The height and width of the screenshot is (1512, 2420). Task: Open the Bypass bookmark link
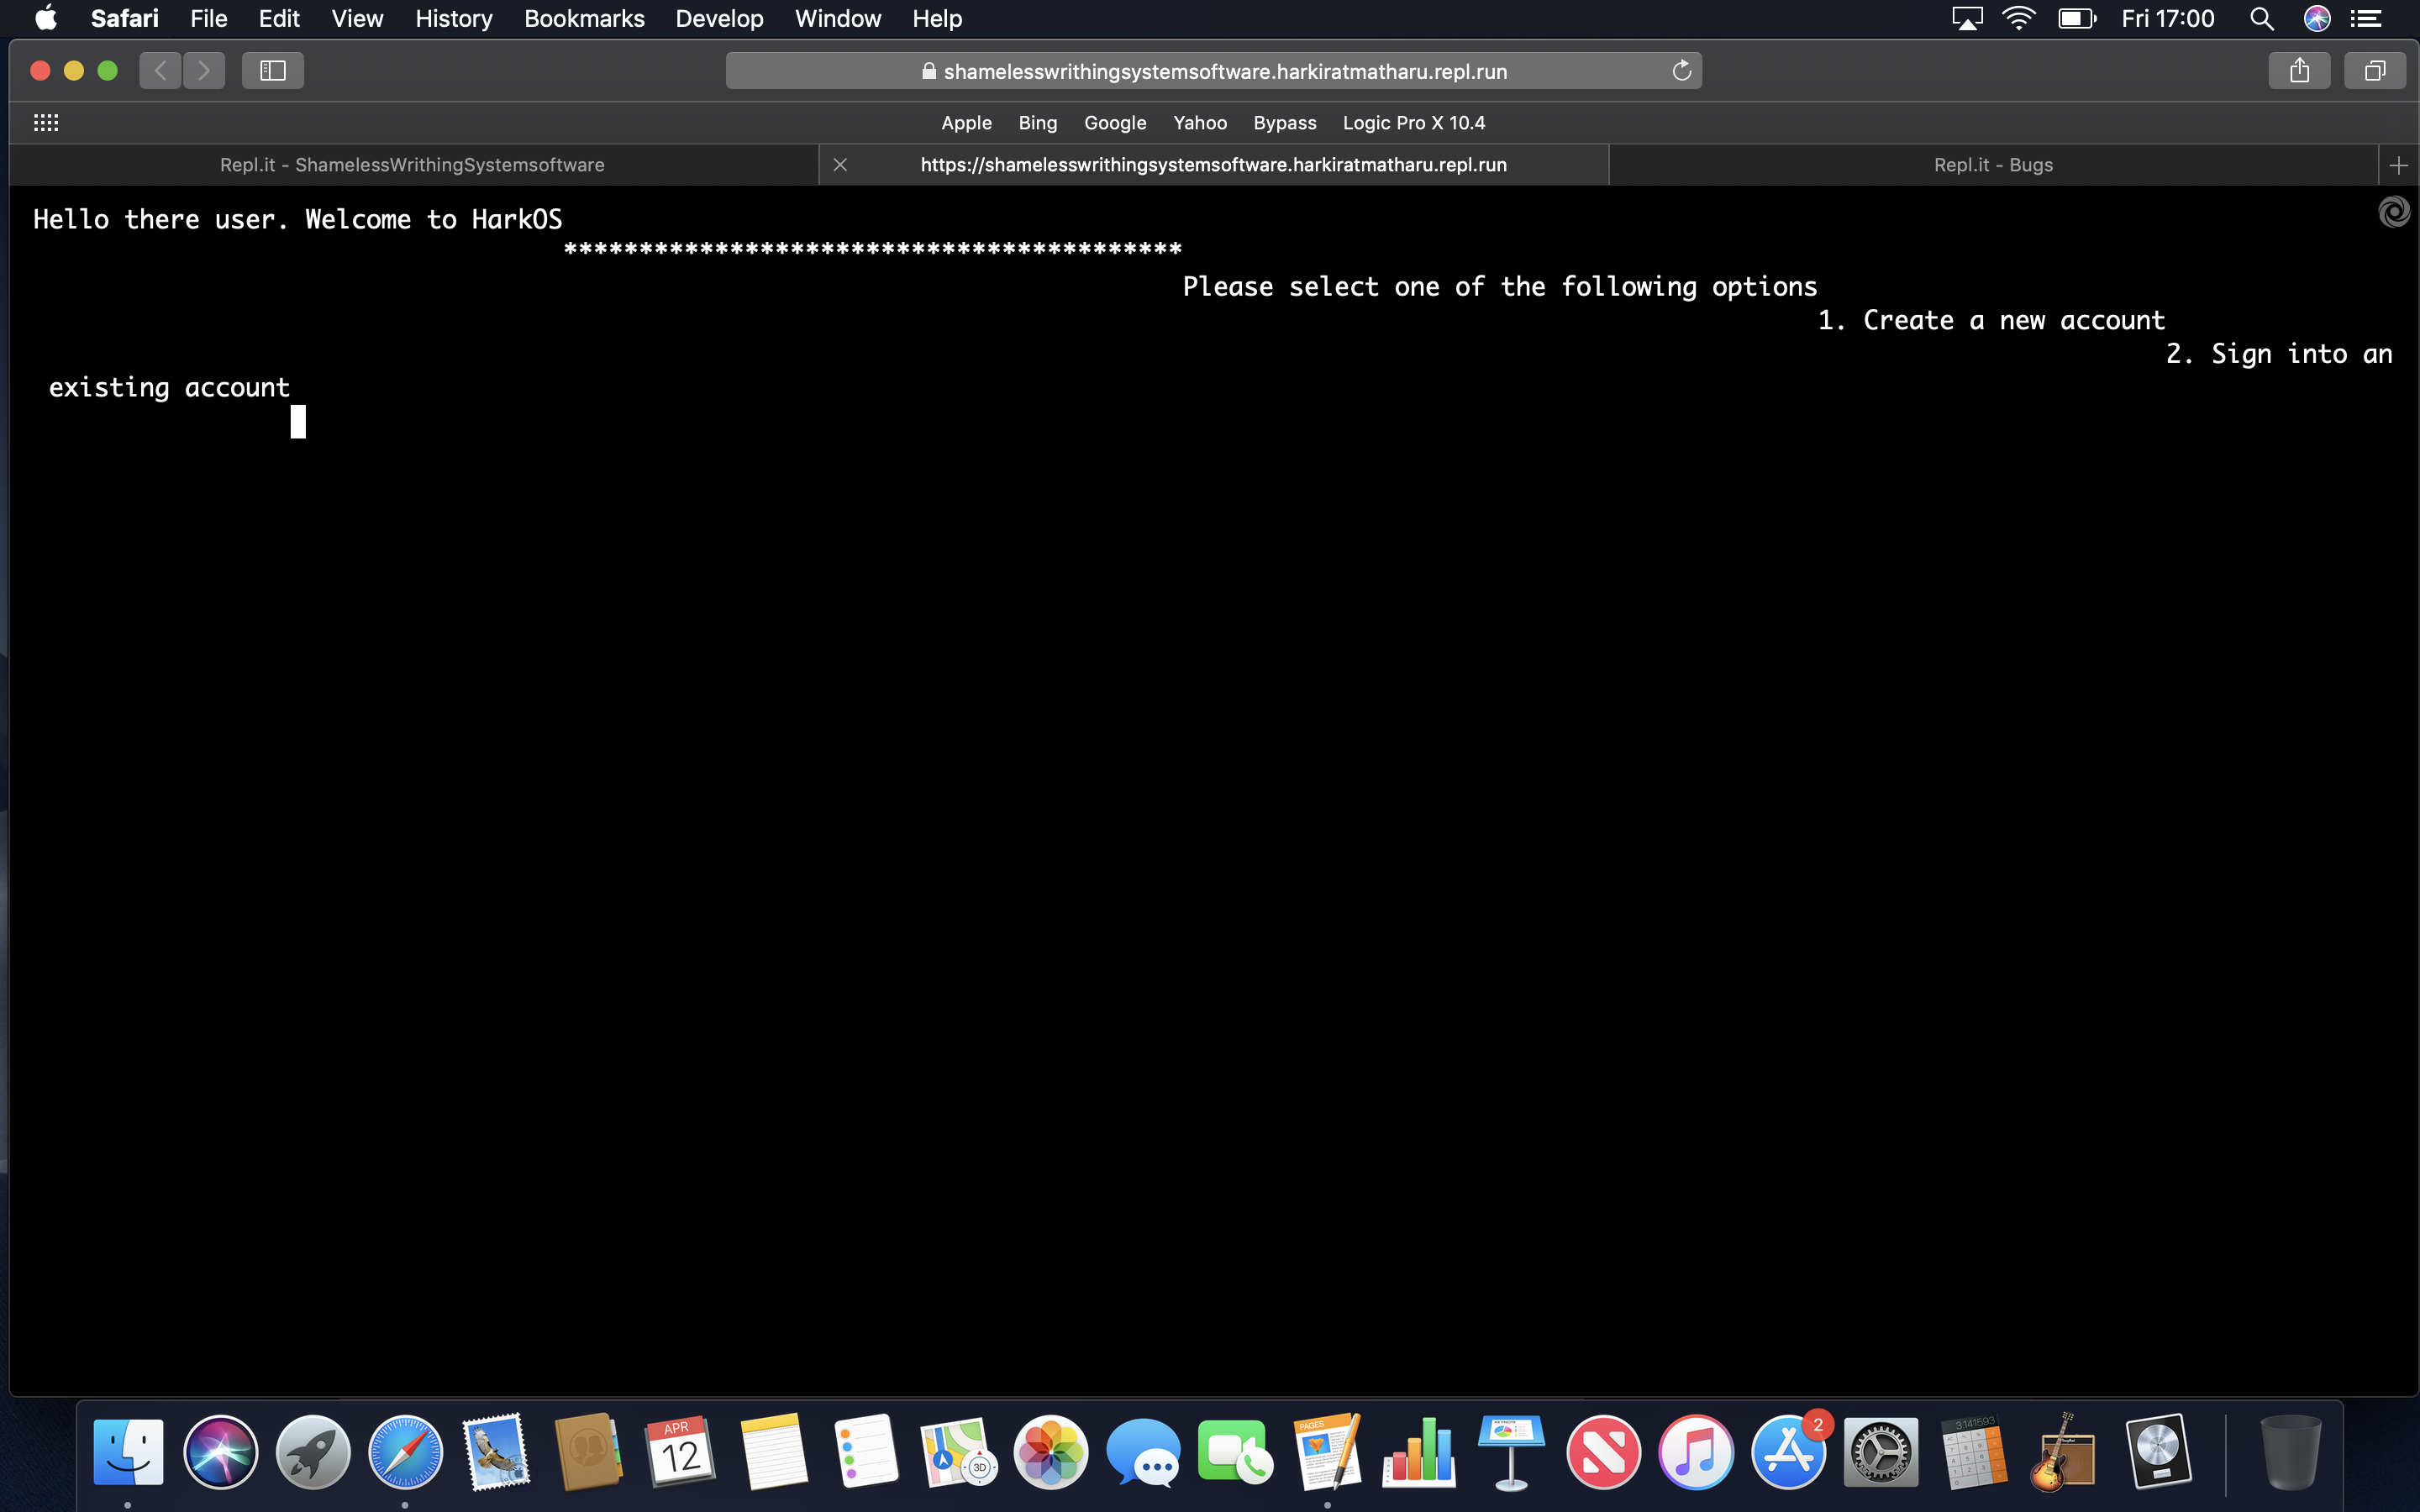pos(1285,123)
